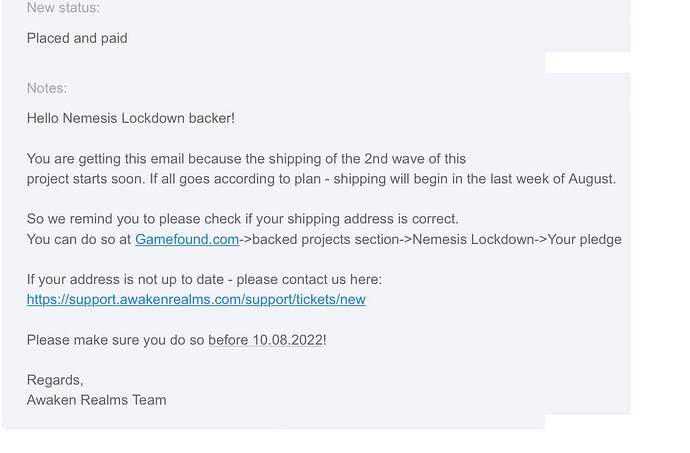The height and width of the screenshot is (453, 690).
Task: Click the 'New status:' label
Action: 63,7
